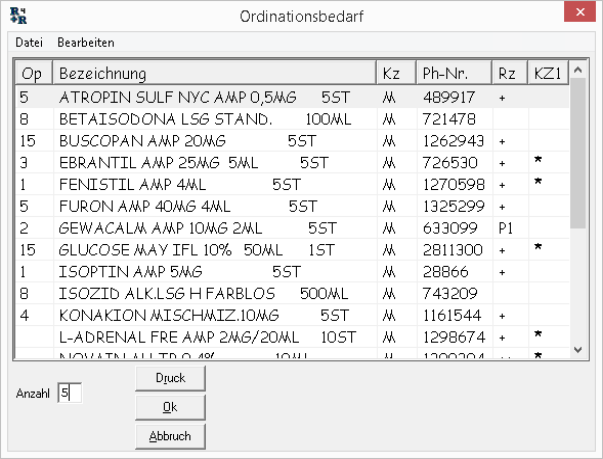Select row FENISTIL AMP 4ML
This screenshot has width=603, height=459.
pyautogui.click(x=292, y=185)
